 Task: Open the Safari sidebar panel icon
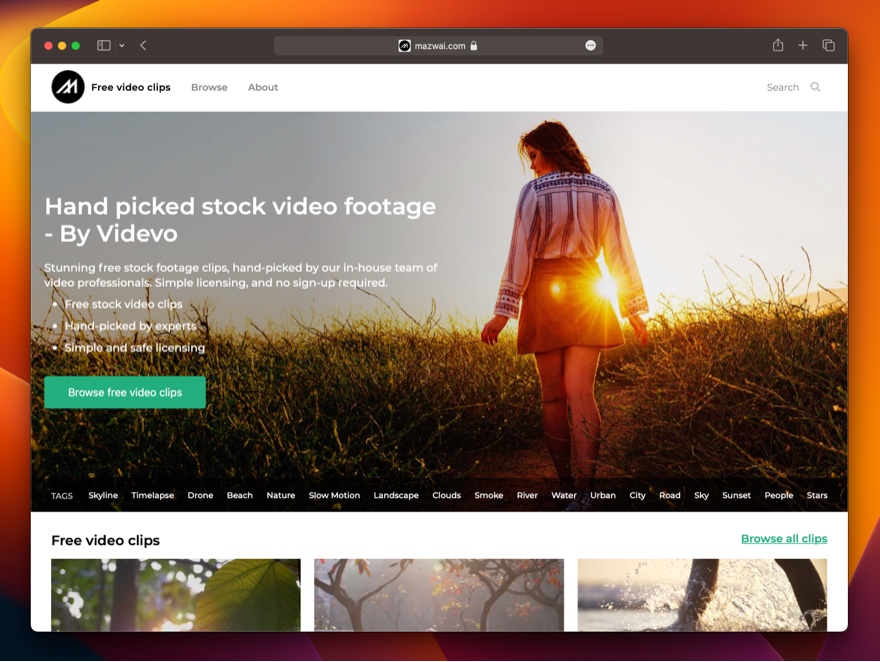103,46
